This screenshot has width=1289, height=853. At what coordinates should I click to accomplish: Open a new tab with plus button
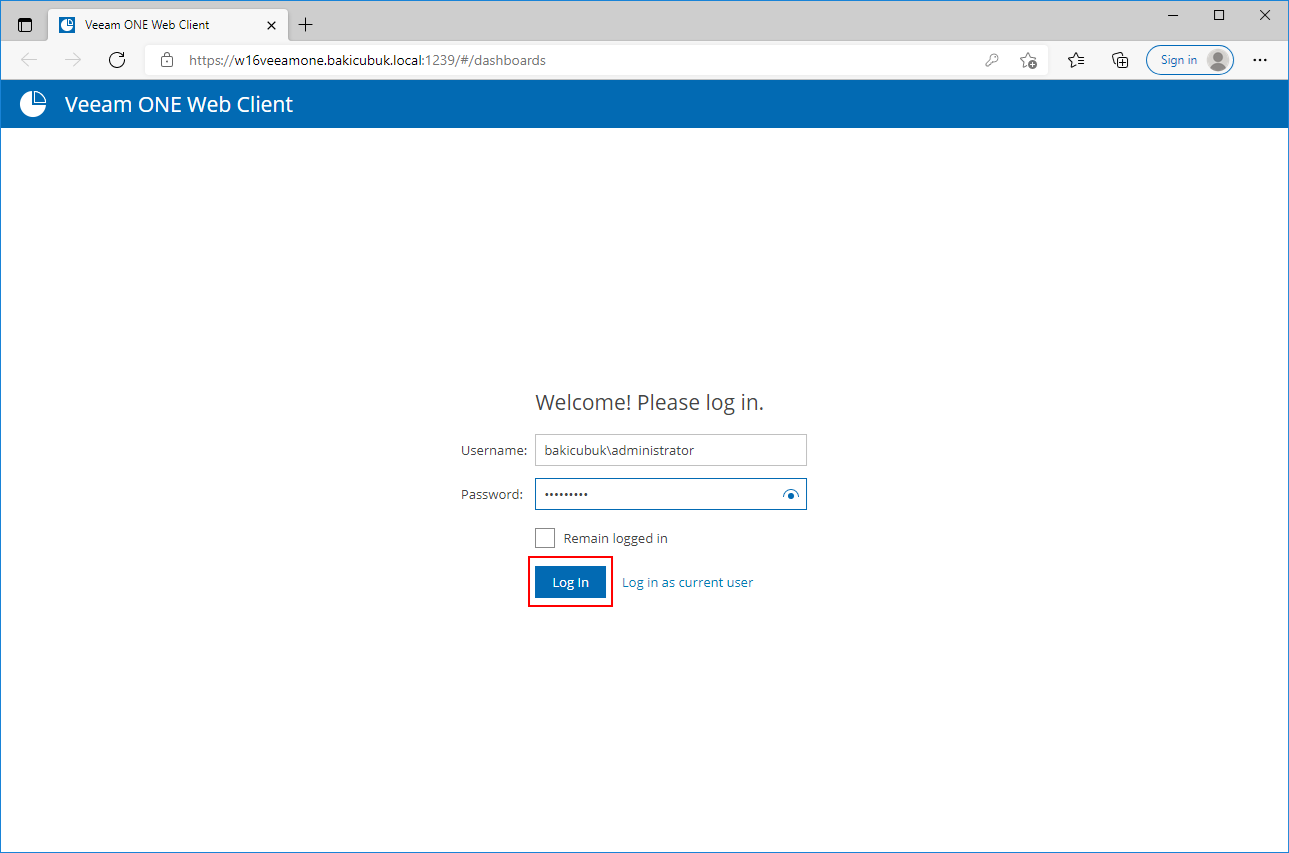(x=306, y=25)
